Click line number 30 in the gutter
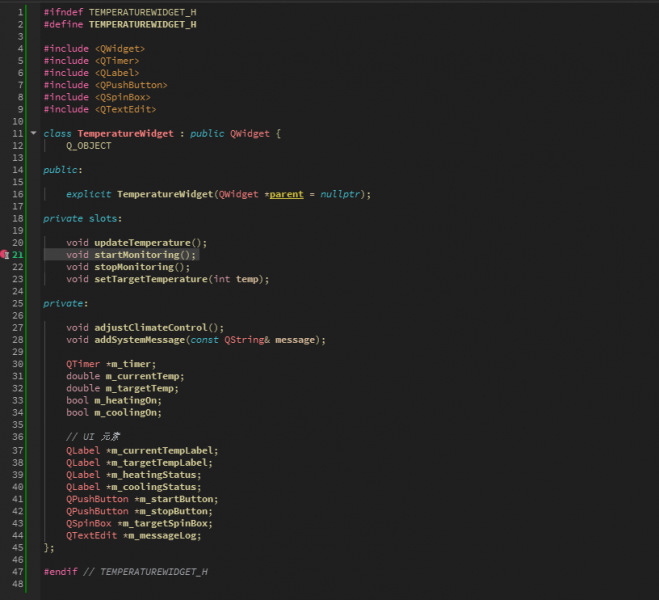 tap(18, 364)
